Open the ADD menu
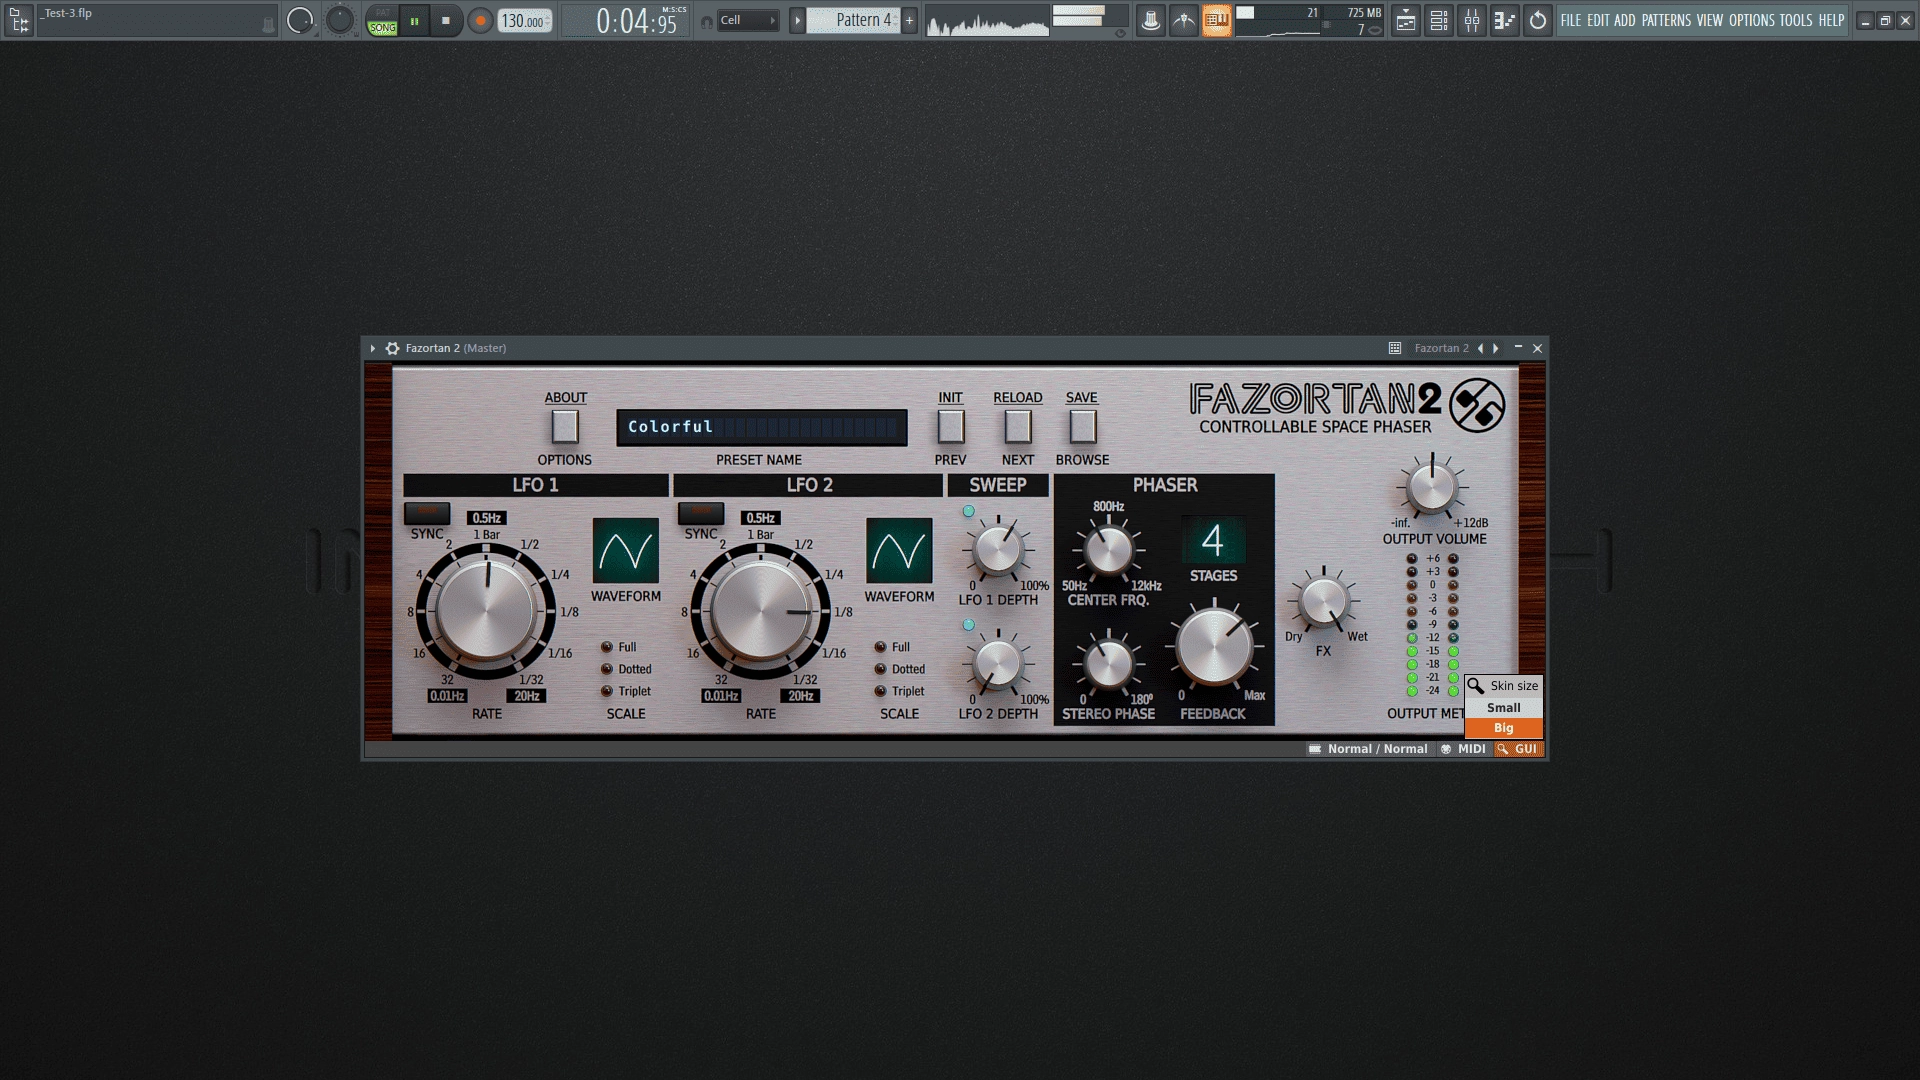The width and height of the screenshot is (1920, 1080). pyautogui.click(x=1625, y=20)
